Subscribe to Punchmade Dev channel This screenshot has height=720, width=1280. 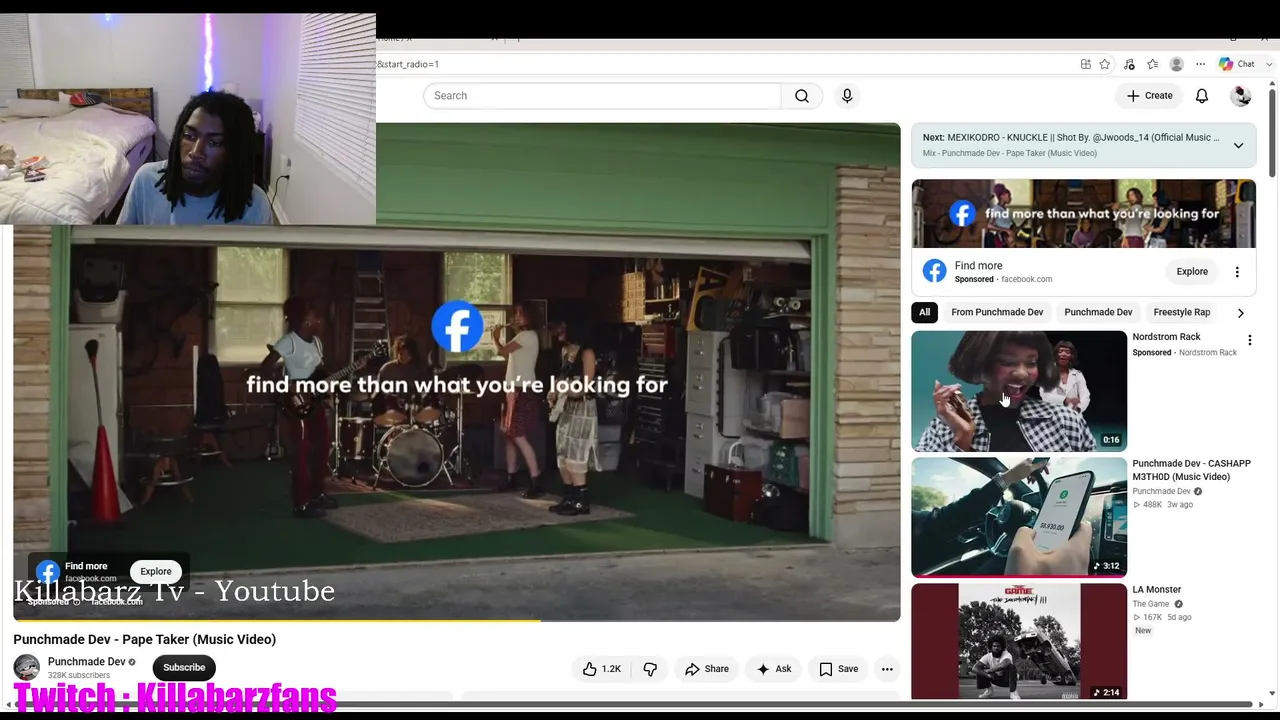click(184, 668)
